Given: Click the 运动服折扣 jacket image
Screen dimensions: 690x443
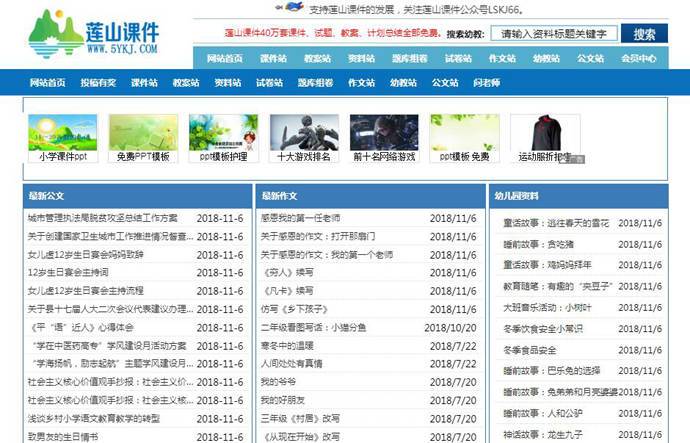Looking at the screenshot, I should point(545,134).
